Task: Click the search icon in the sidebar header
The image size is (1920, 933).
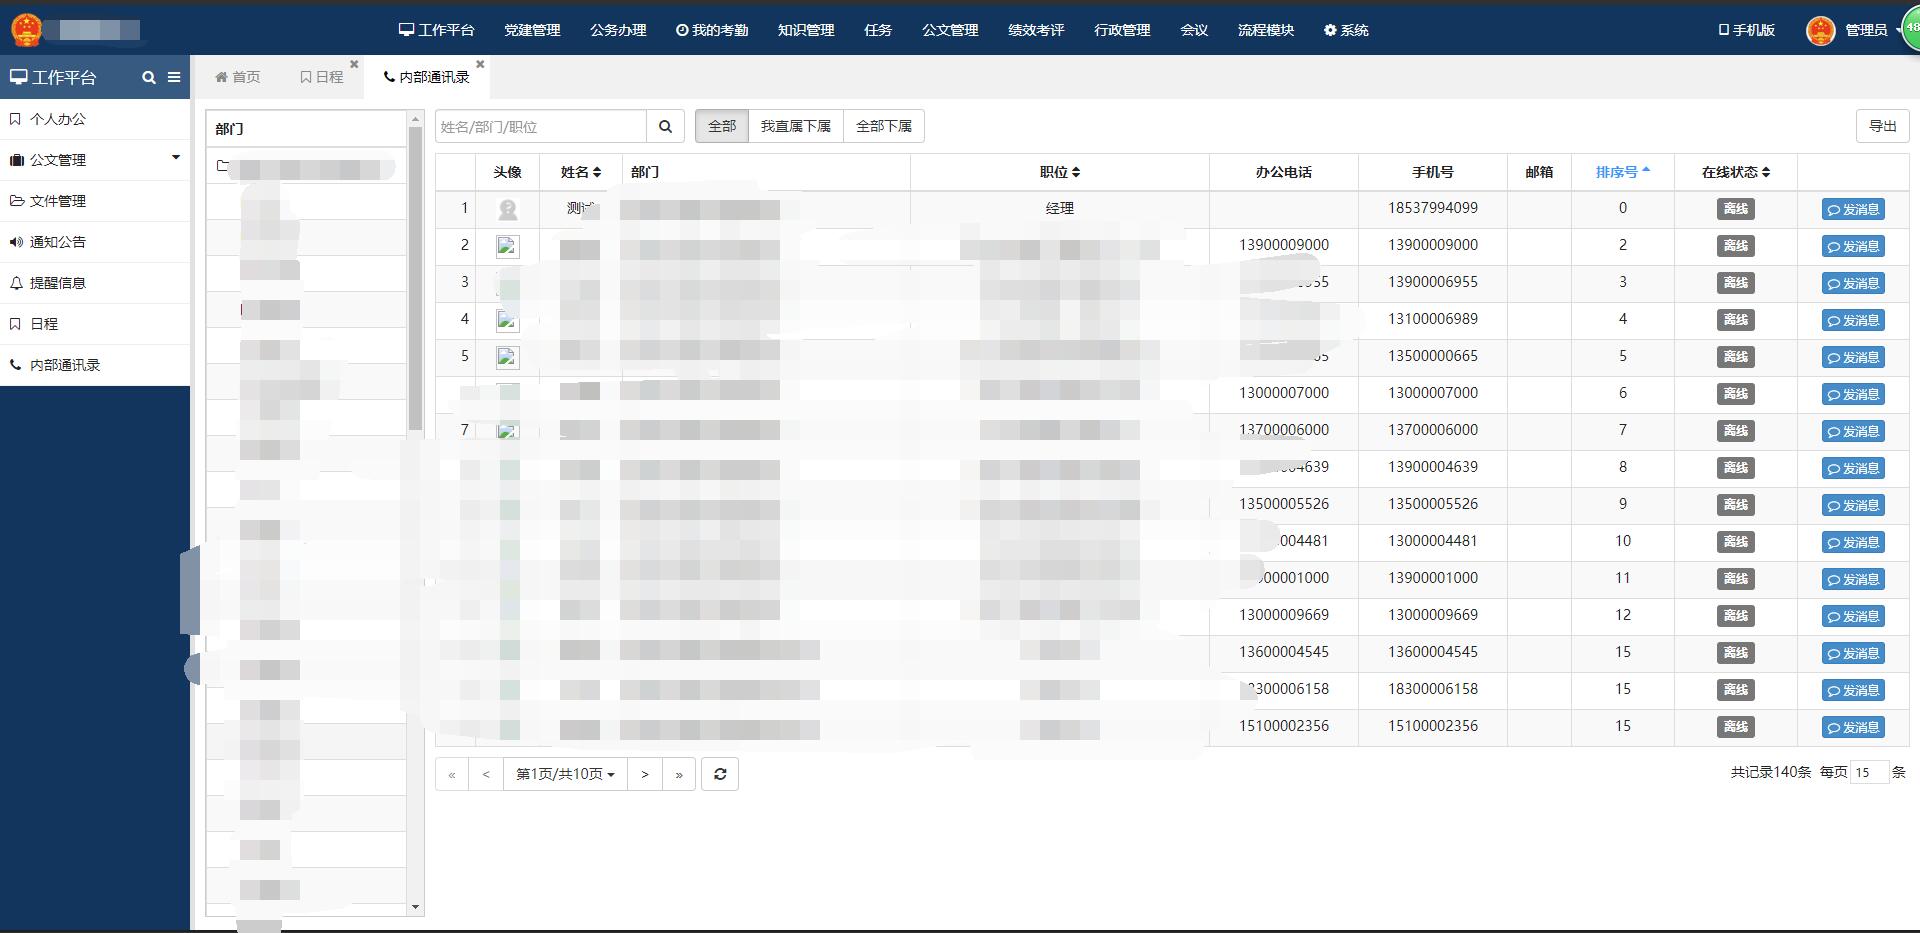Action: (149, 77)
